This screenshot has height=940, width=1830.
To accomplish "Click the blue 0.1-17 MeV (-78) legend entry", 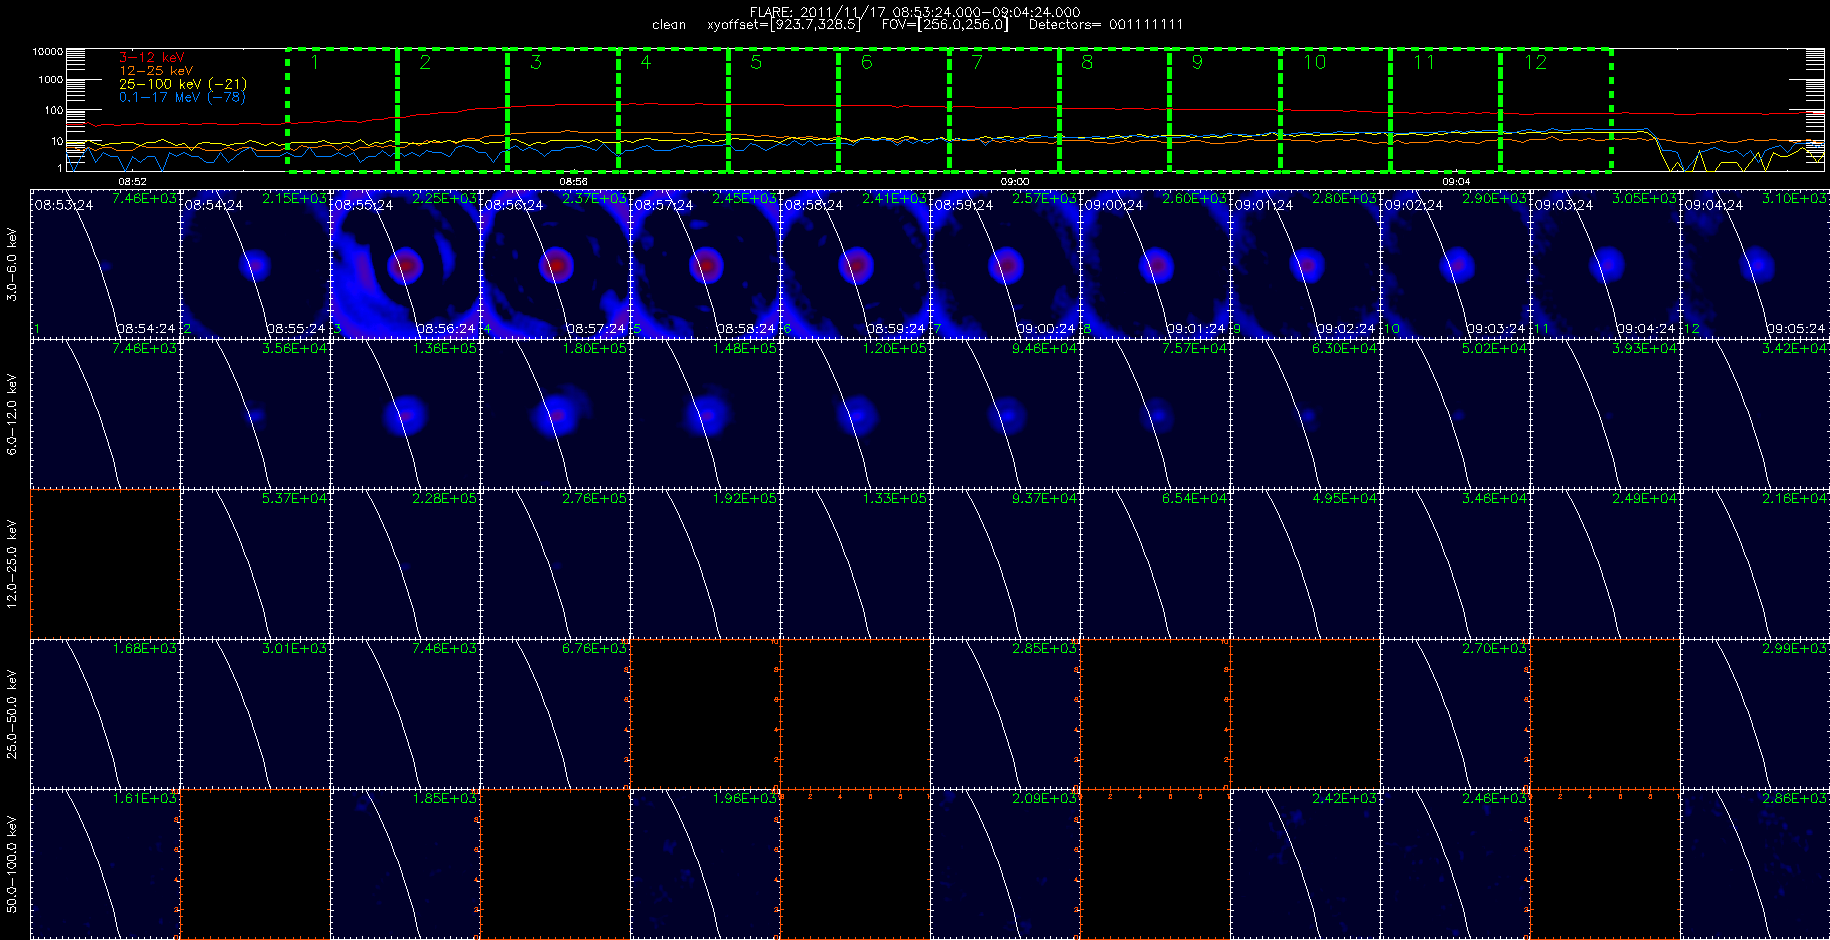I will [x=182, y=97].
